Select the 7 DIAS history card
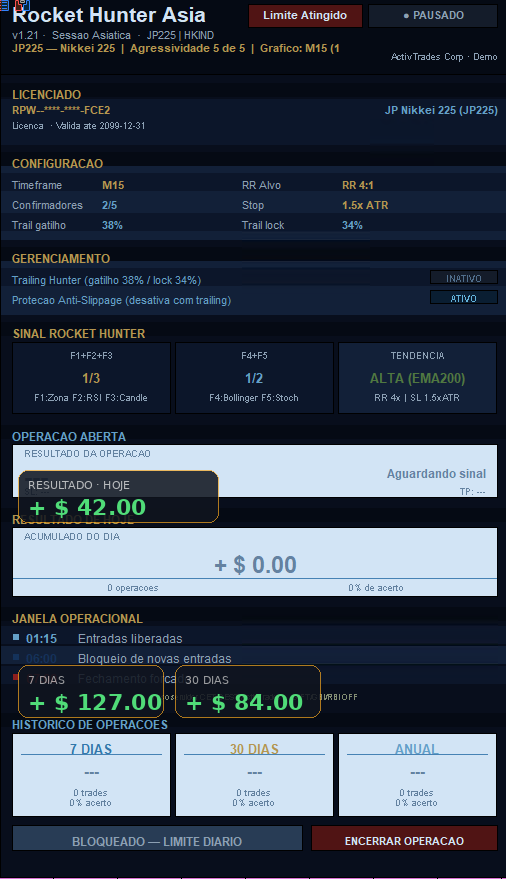Image resolution: width=506 pixels, height=879 pixels. click(91, 775)
